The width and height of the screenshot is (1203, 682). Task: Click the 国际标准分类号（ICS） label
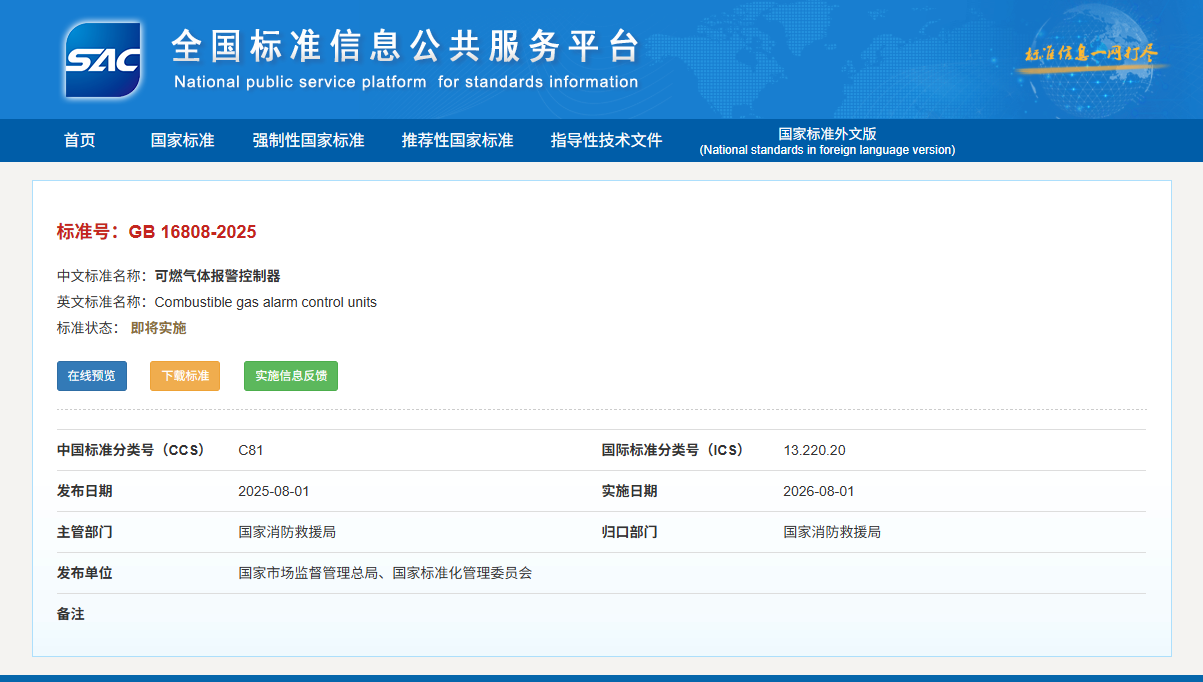pyautogui.click(x=673, y=450)
